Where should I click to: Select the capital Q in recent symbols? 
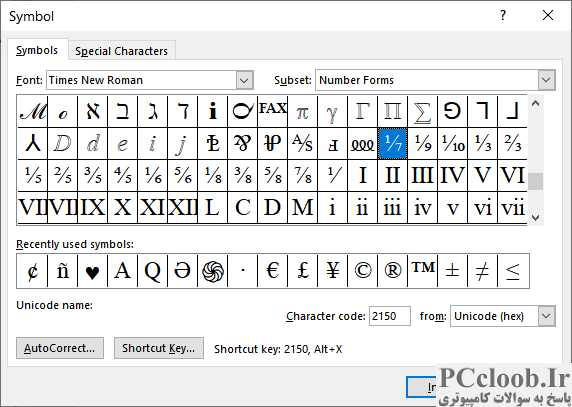(x=152, y=271)
